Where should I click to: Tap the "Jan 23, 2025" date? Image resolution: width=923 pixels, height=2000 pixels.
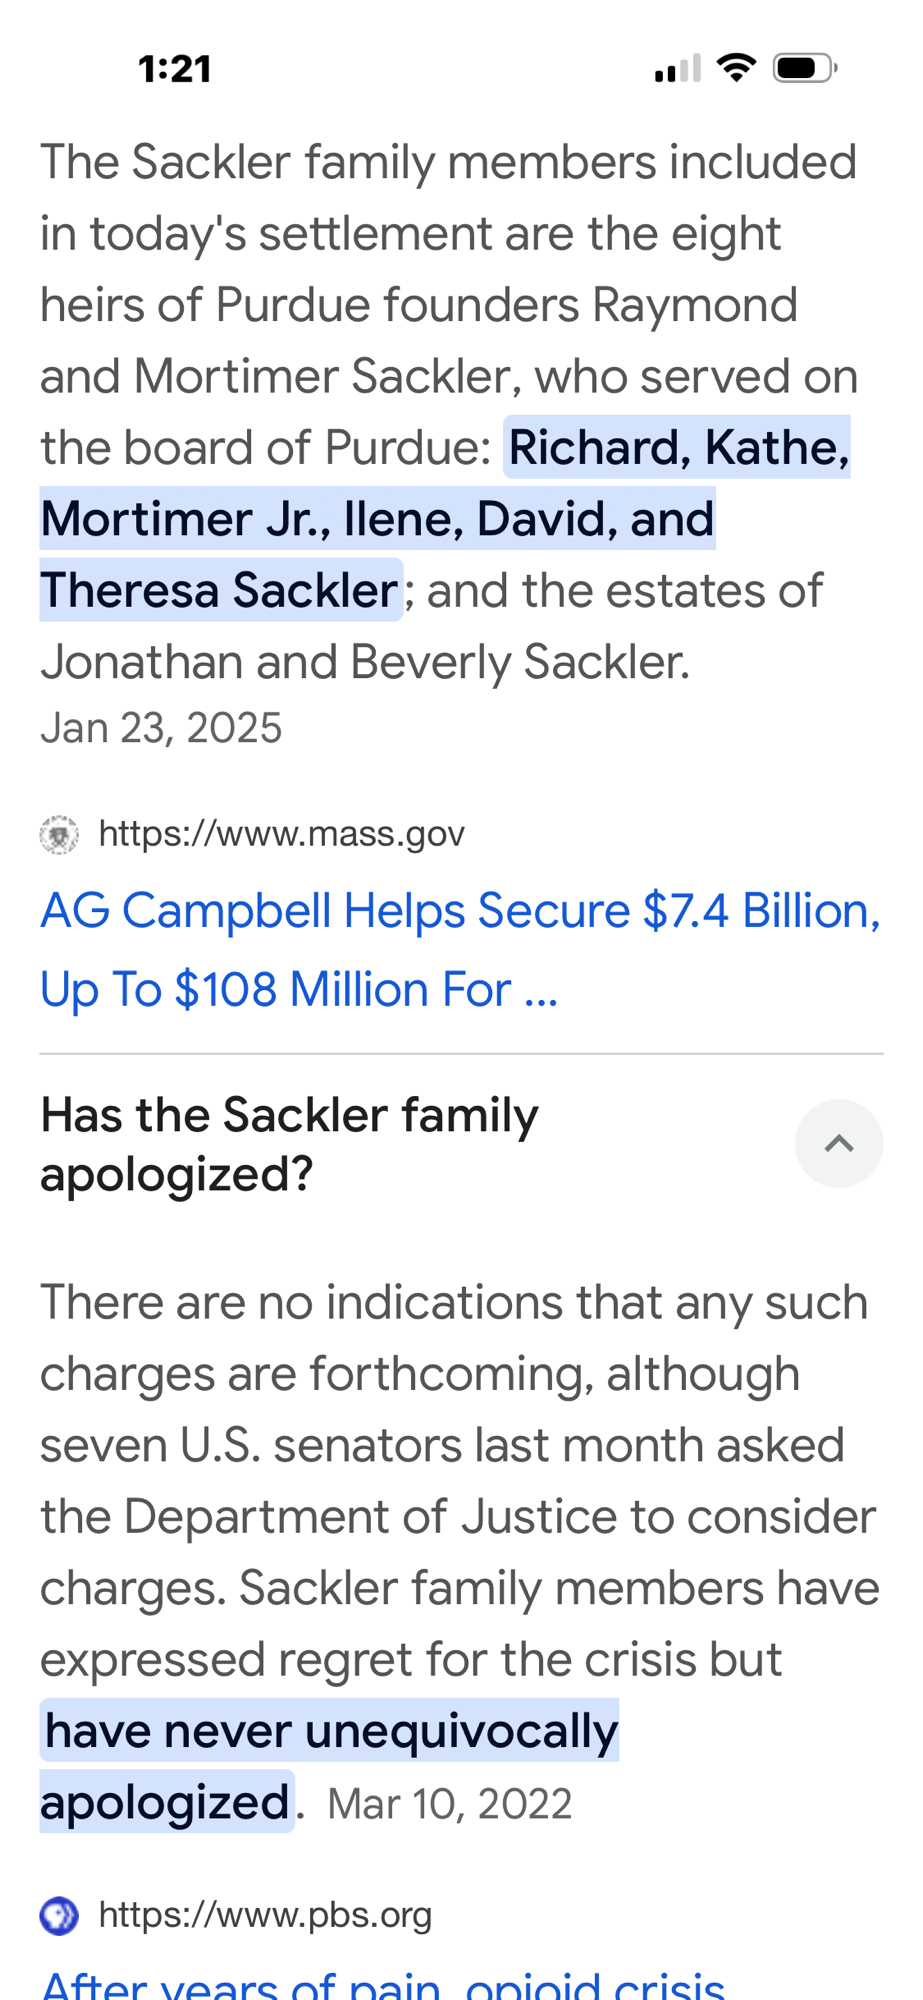pos(161,728)
